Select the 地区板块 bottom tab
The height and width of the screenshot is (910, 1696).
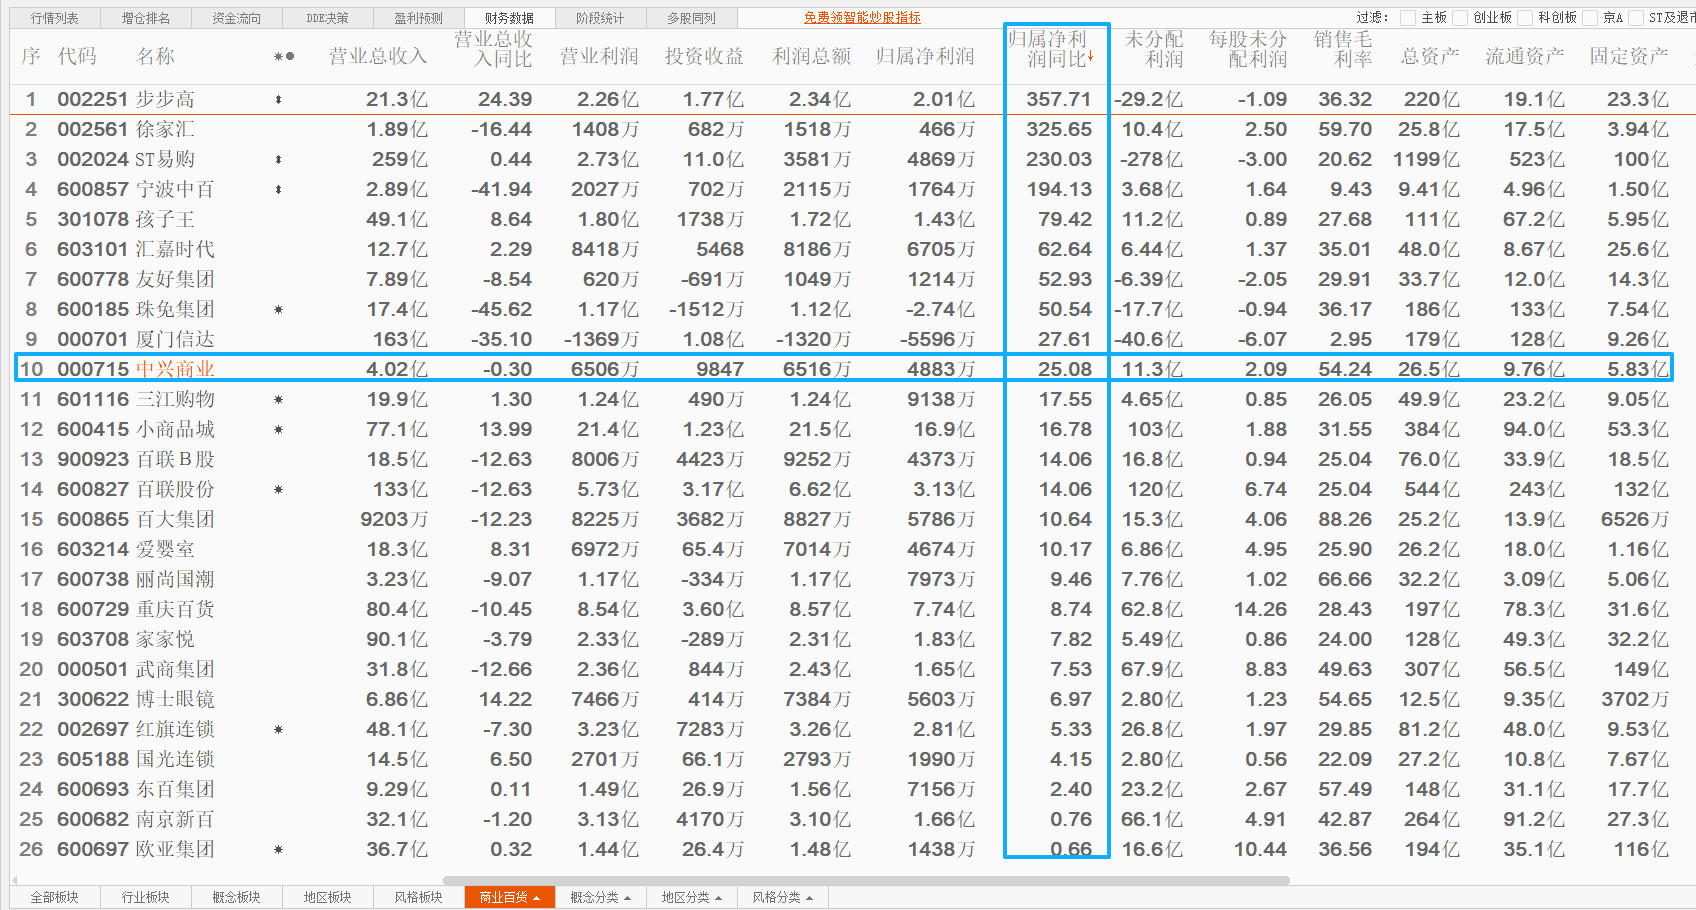(328, 897)
